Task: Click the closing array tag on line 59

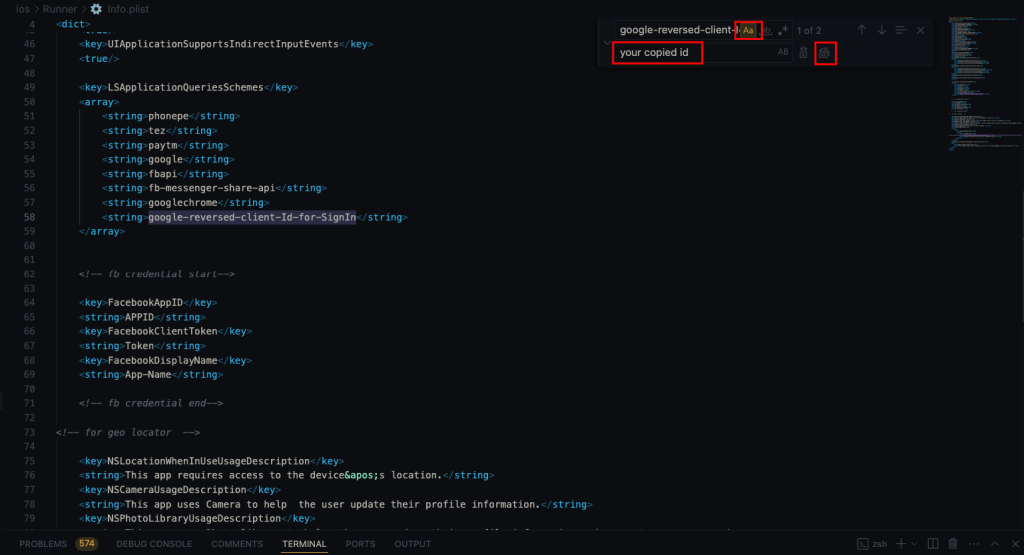Action: 102,231
